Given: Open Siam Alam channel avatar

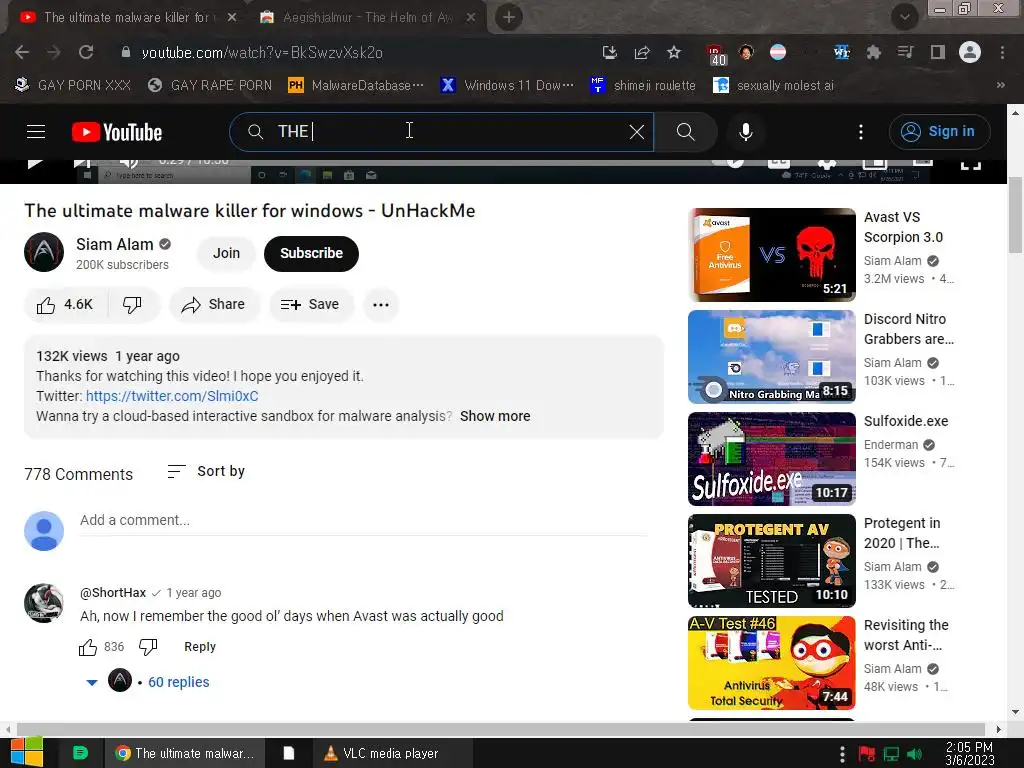Looking at the screenshot, I should tap(44, 252).
